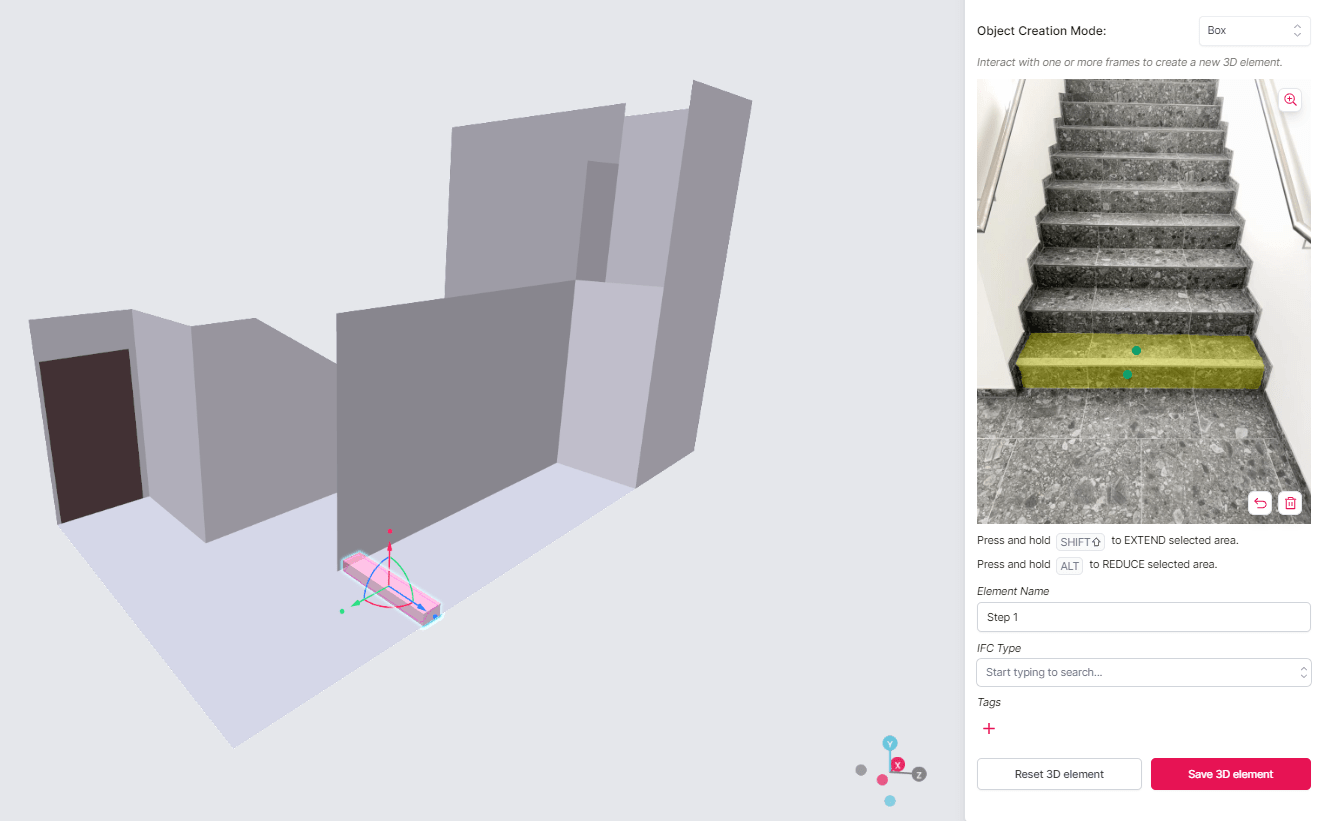
Task: Click the Reset 3D element button
Action: [1058, 773]
